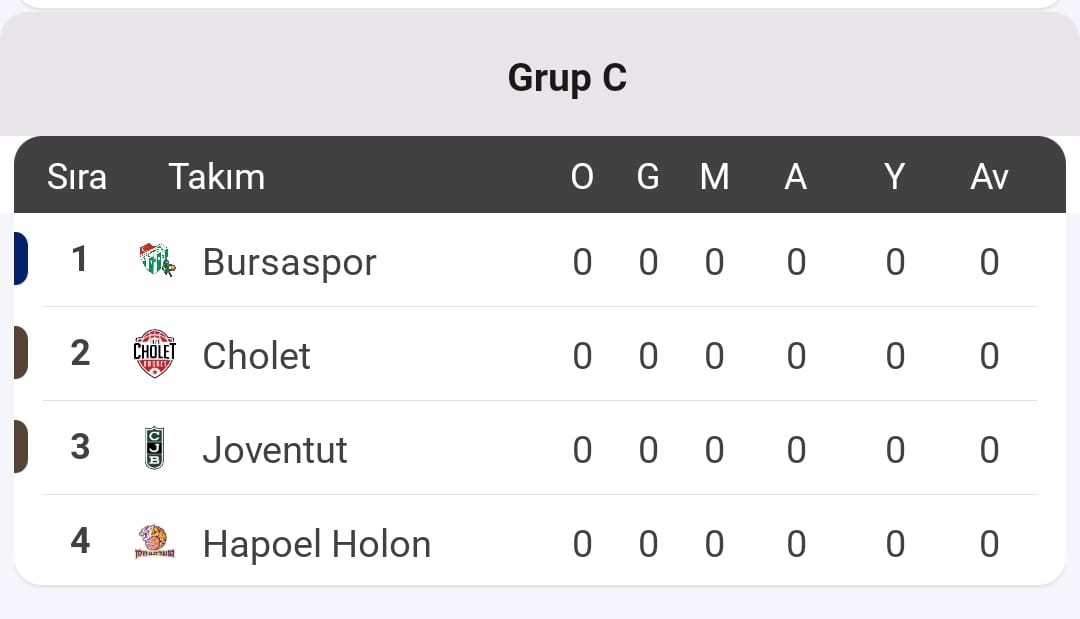This screenshot has width=1080, height=619.
Task: Open the Bursaspor team page
Action: tap(289, 262)
